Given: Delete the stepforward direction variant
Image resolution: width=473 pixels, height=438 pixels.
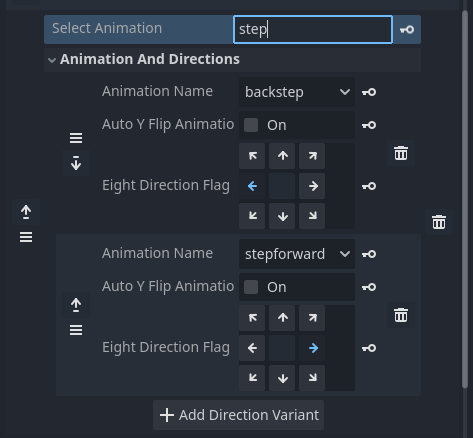Looking at the screenshot, I should click(x=401, y=315).
